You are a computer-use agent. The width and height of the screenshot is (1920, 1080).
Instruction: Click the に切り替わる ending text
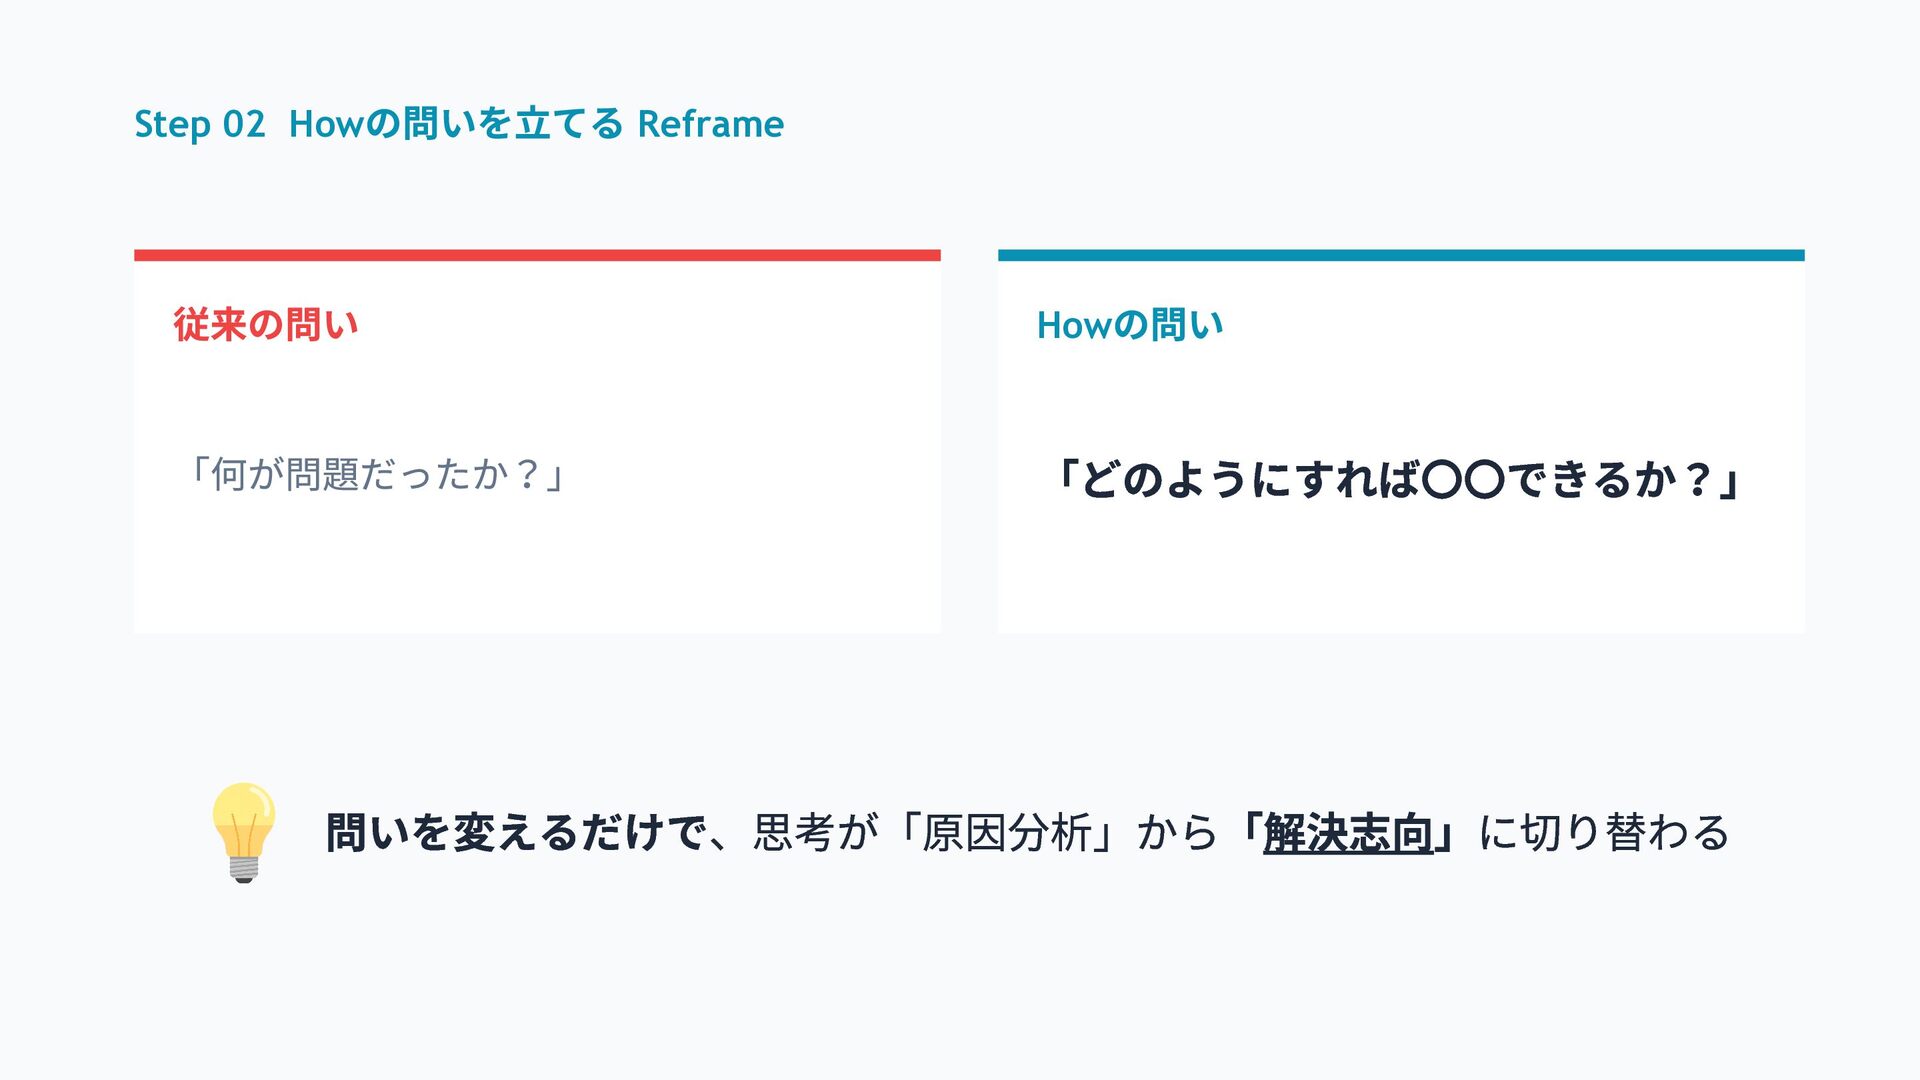click(1603, 833)
